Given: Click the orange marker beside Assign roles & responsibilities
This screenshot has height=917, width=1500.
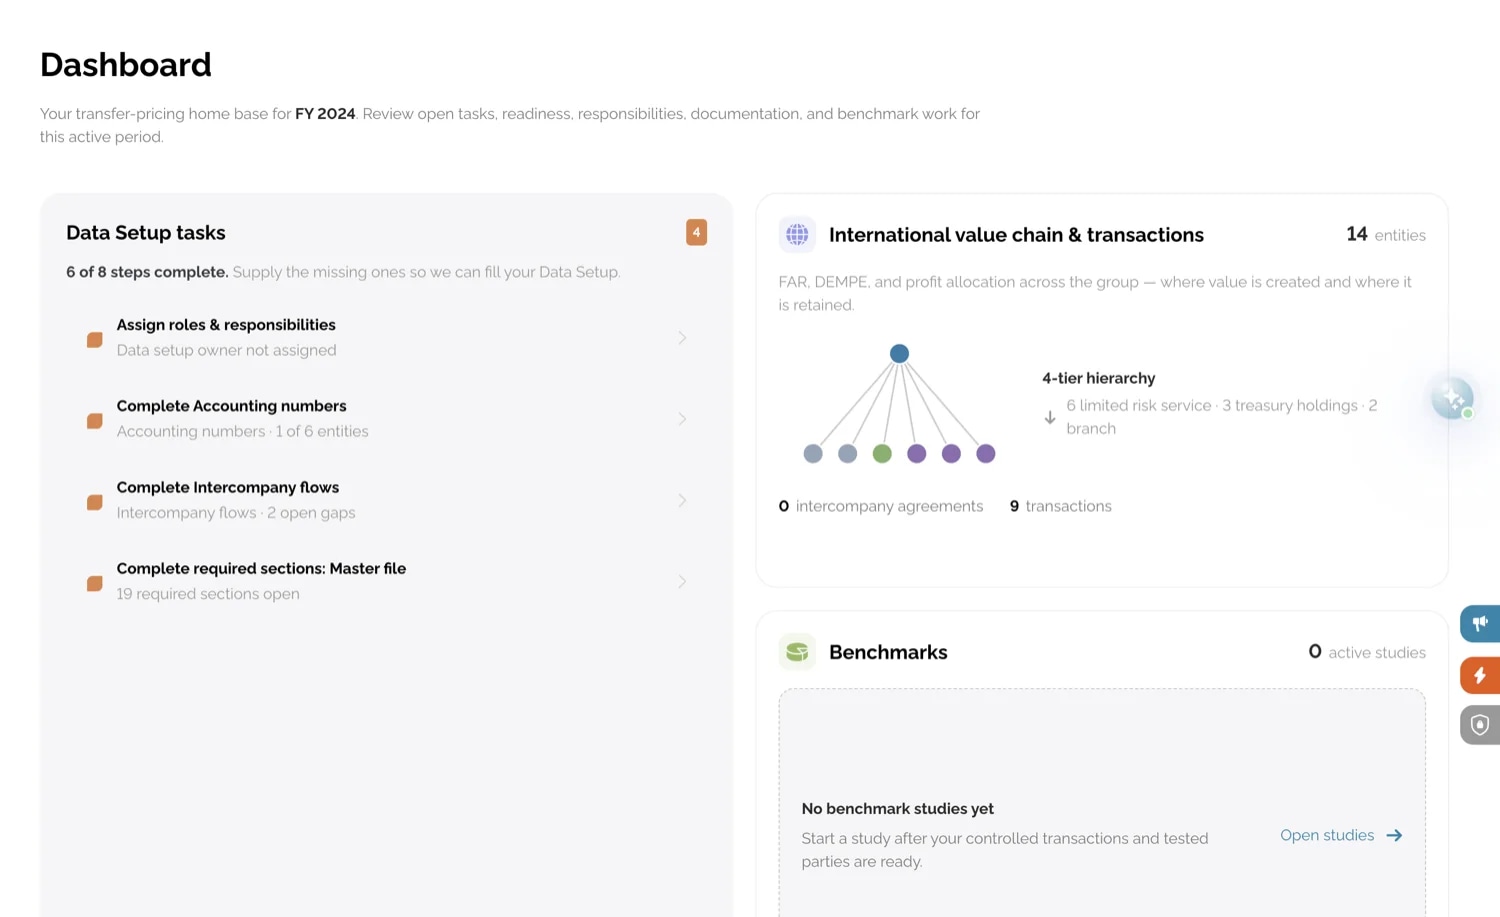Looking at the screenshot, I should (x=95, y=339).
